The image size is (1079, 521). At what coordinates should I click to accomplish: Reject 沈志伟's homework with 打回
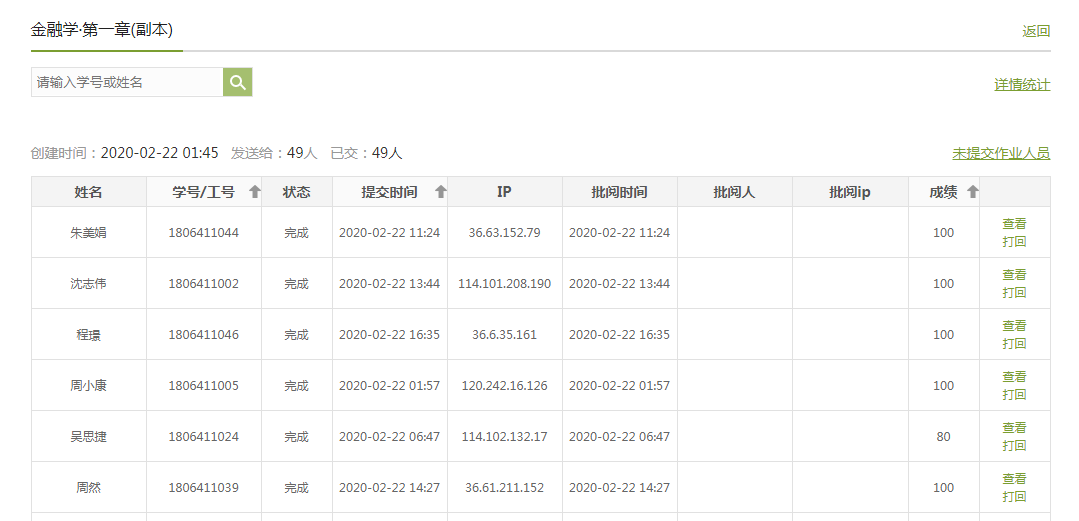pos(1014,292)
